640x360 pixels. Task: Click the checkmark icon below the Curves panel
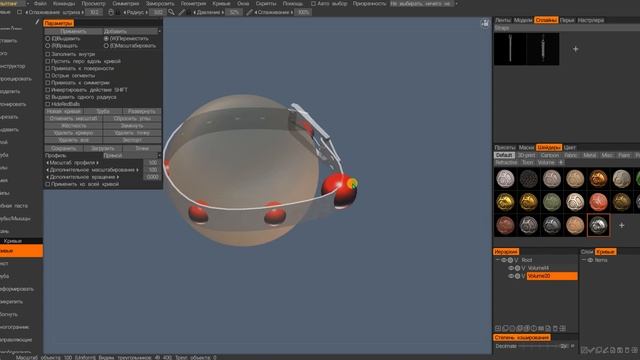pos(591,350)
